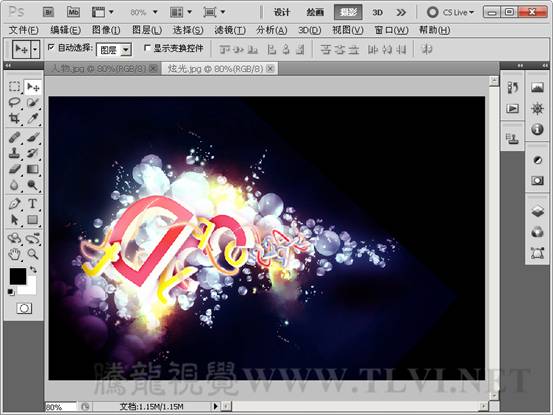Open the 80% zoom level dropdown
The width and height of the screenshot is (553, 415).
click(144, 12)
